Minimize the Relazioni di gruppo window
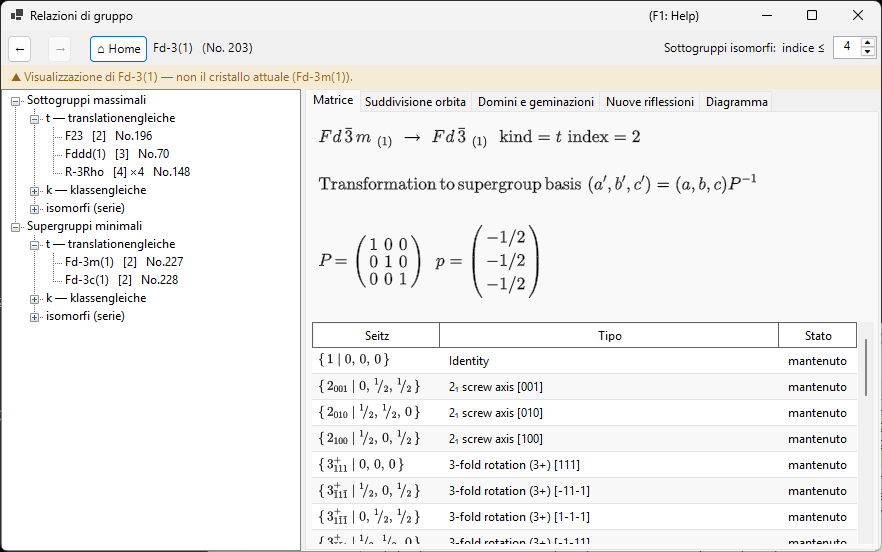The height and width of the screenshot is (552, 882). (768, 15)
